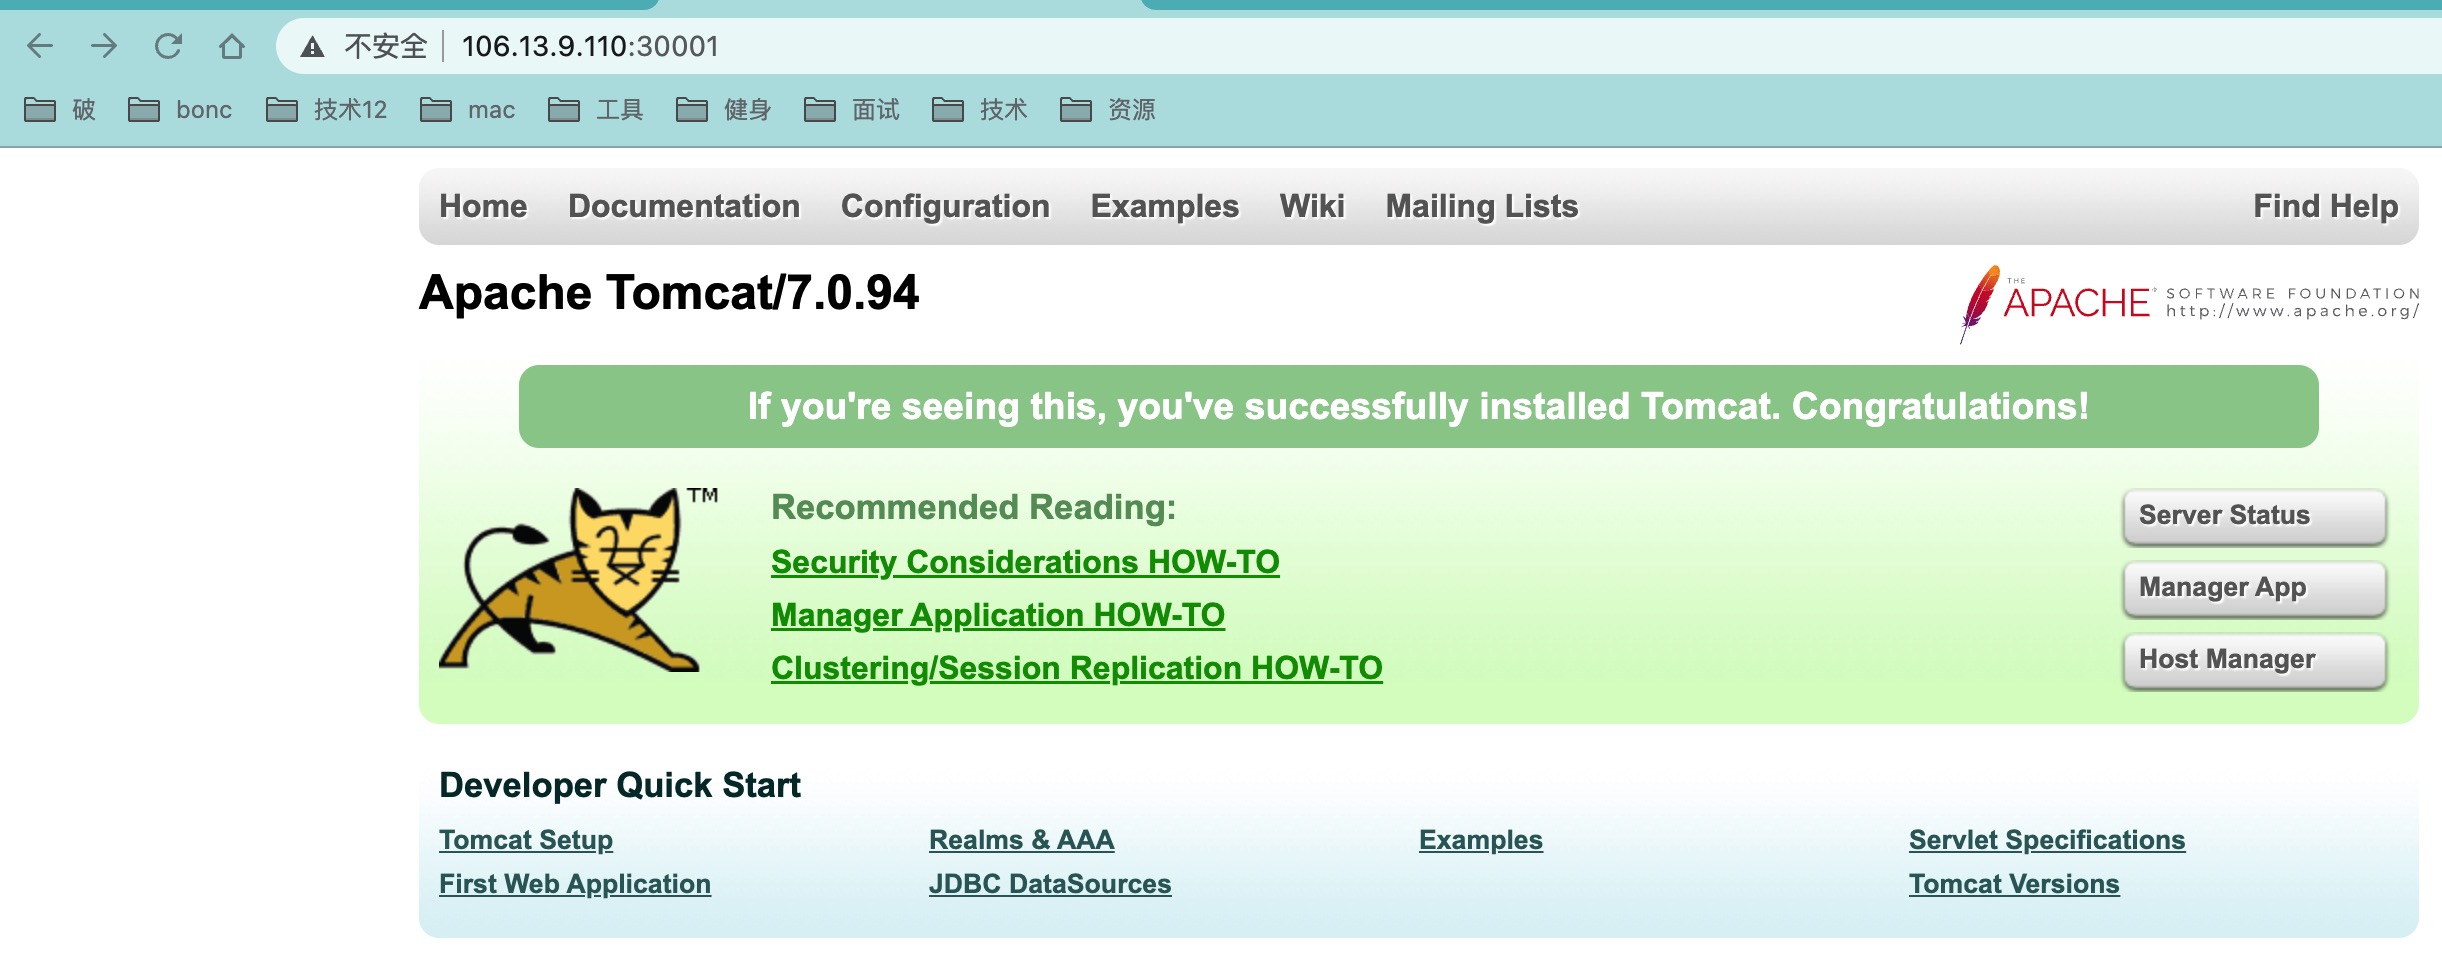2442x958 pixels.
Task: Open the 资源 bookmark folder
Action: pyautogui.click(x=1108, y=109)
